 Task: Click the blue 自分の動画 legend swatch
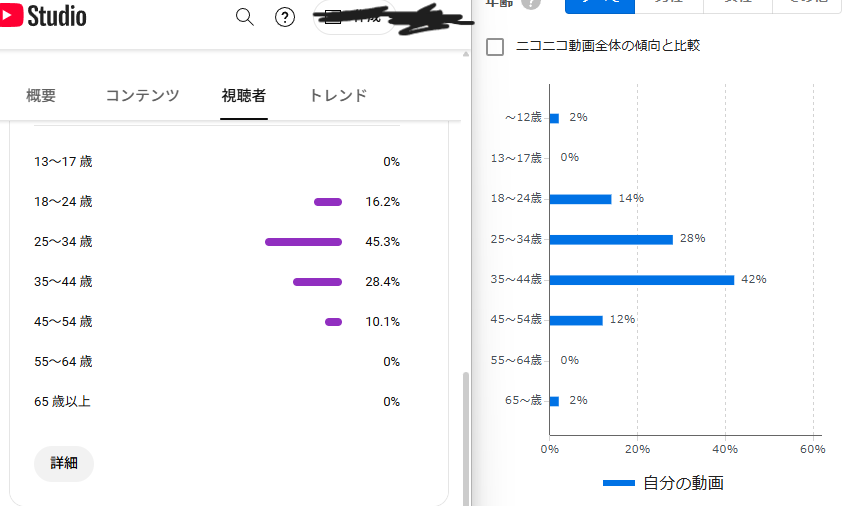(619, 483)
